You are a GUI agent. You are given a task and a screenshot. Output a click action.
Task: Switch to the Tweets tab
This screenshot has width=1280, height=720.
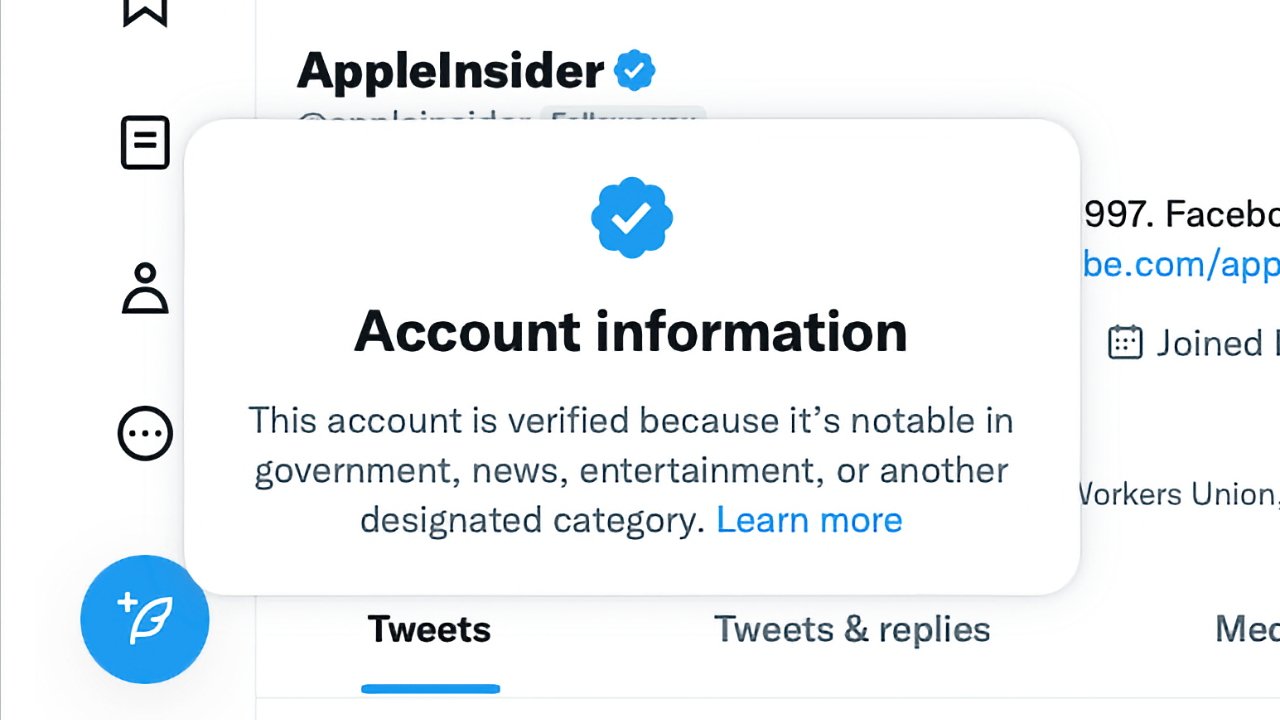429,629
